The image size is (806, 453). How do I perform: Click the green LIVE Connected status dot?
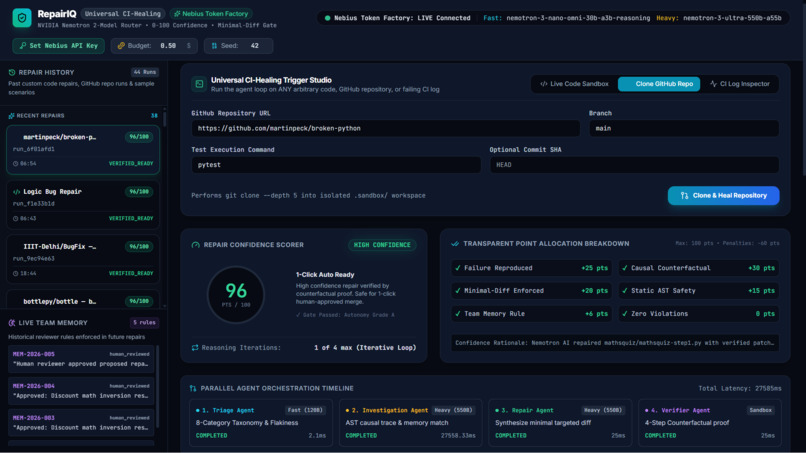pos(327,18)
